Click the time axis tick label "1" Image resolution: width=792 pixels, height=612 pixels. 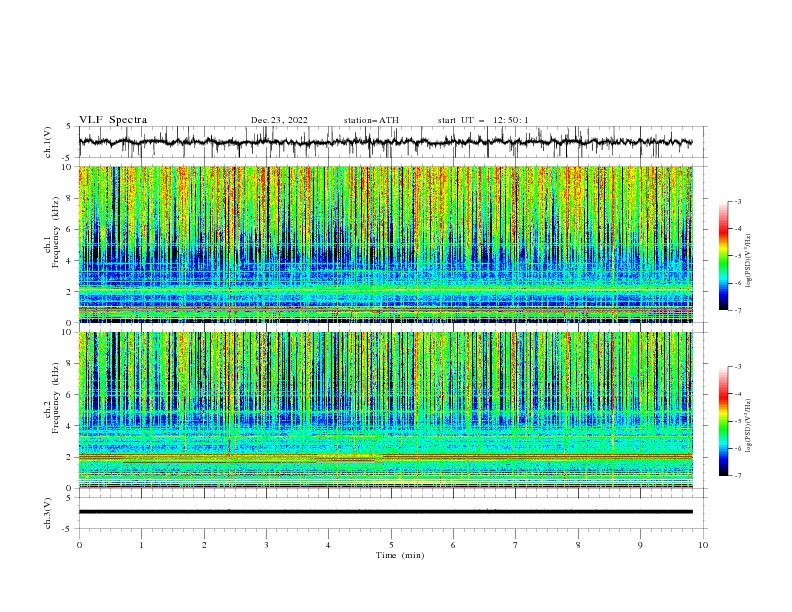pos(141,545)
